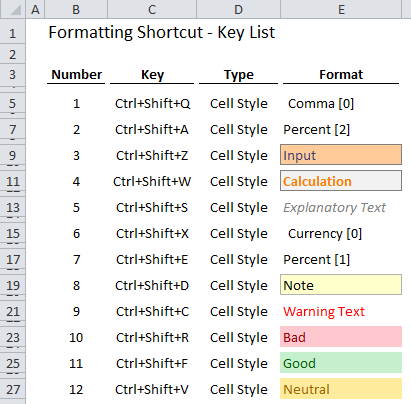Click the Ctrl+Shift+X key cell
The height and width of the screenshot is (404, 411).
(x=152, y=233)
